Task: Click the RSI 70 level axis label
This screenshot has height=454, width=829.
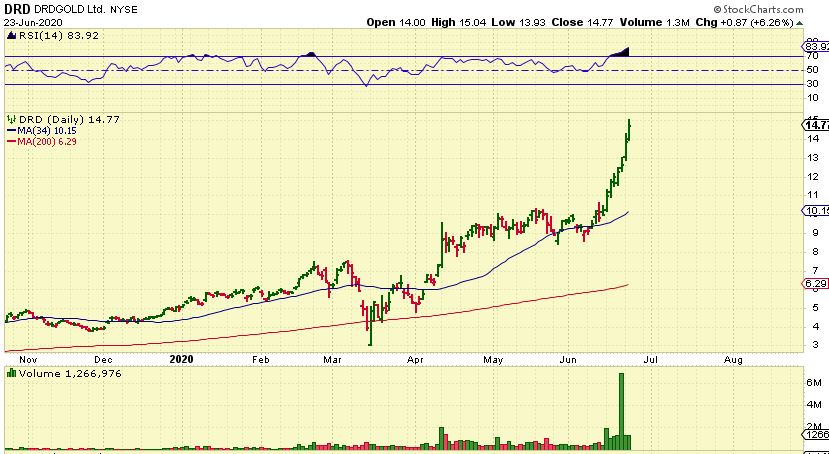Action: (813, 56)
